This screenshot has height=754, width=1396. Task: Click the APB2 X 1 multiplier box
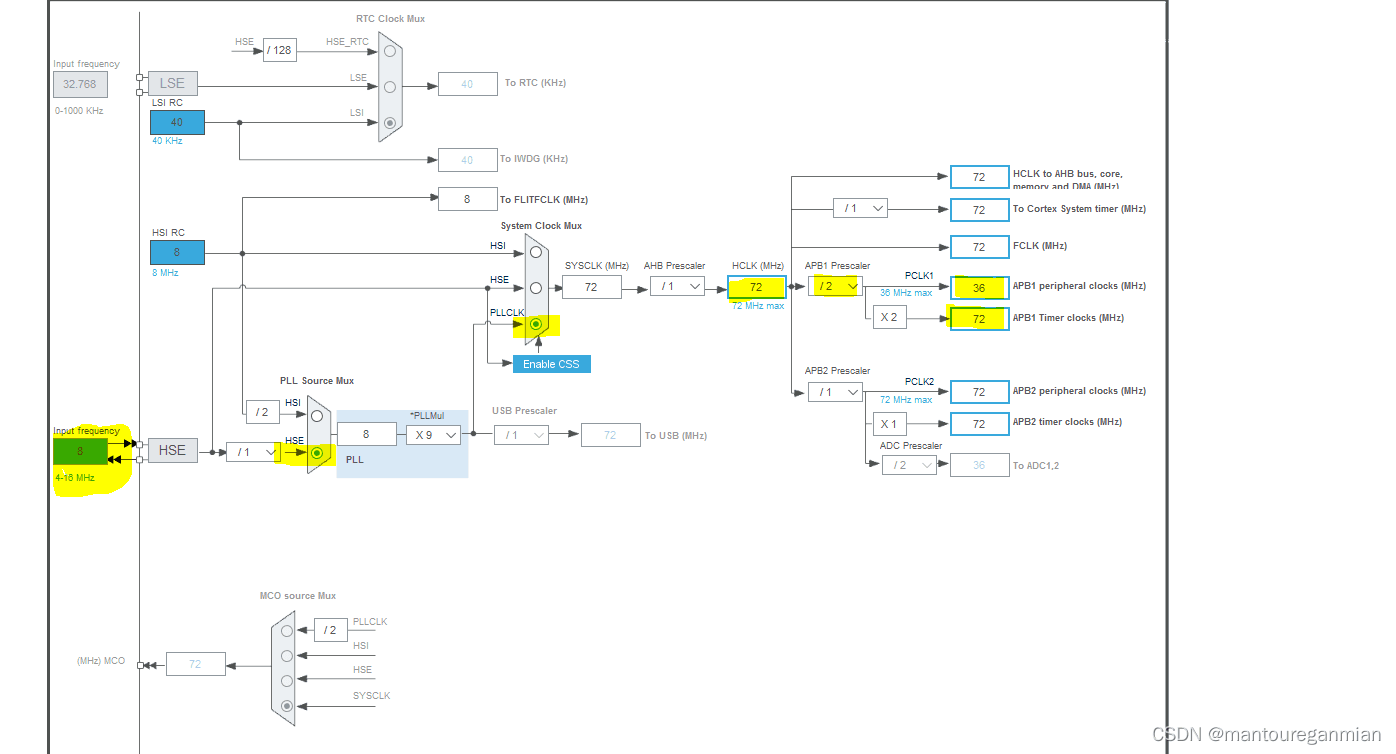tap(889, 424)
